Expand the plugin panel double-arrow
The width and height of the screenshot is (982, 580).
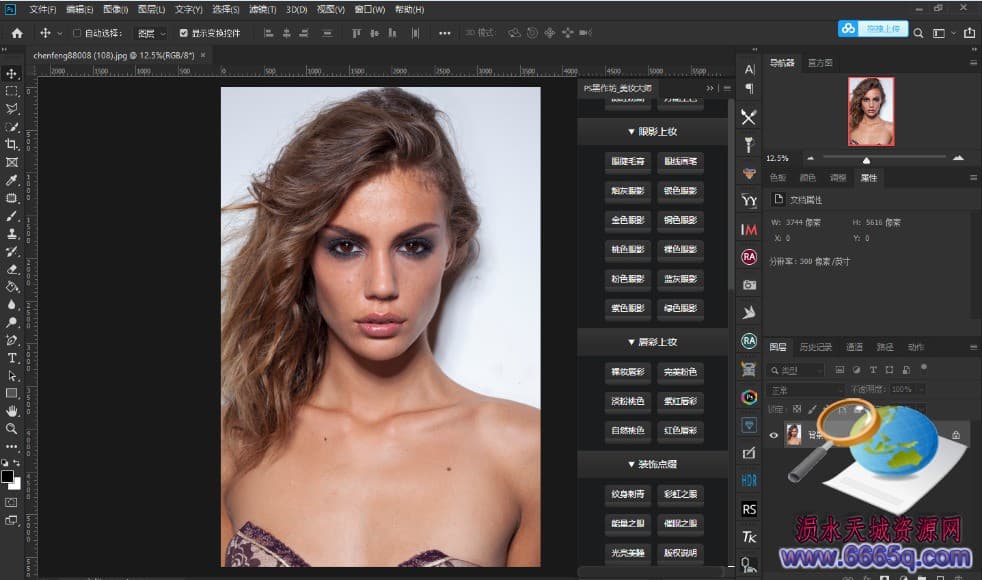pyautogui.click(x=710, y=88)
